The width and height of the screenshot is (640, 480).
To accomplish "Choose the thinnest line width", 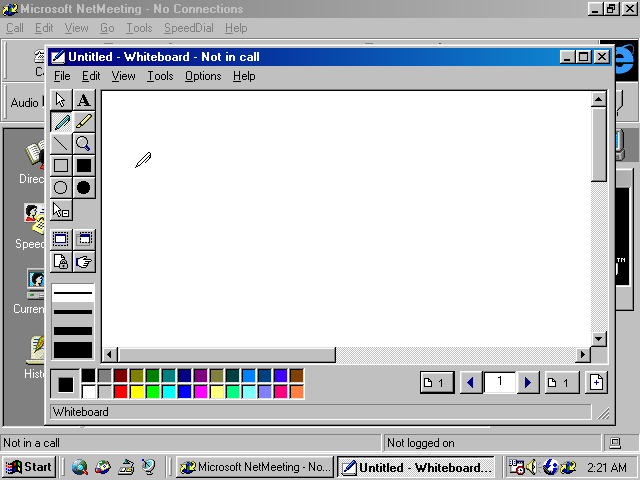I will (x=73, y=293).
